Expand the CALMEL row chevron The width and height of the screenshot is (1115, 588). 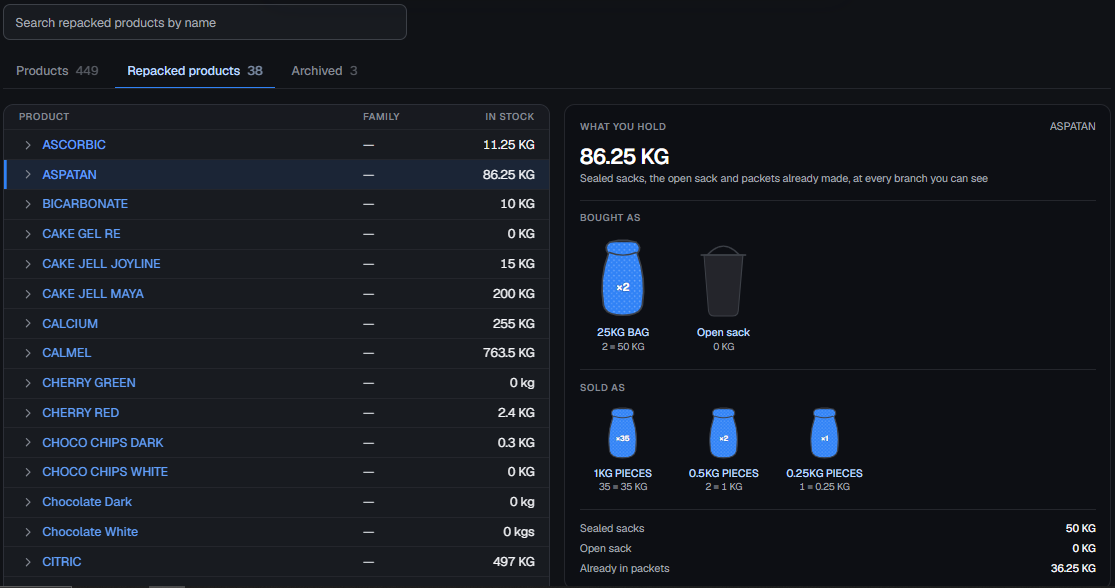coord(28,353)
